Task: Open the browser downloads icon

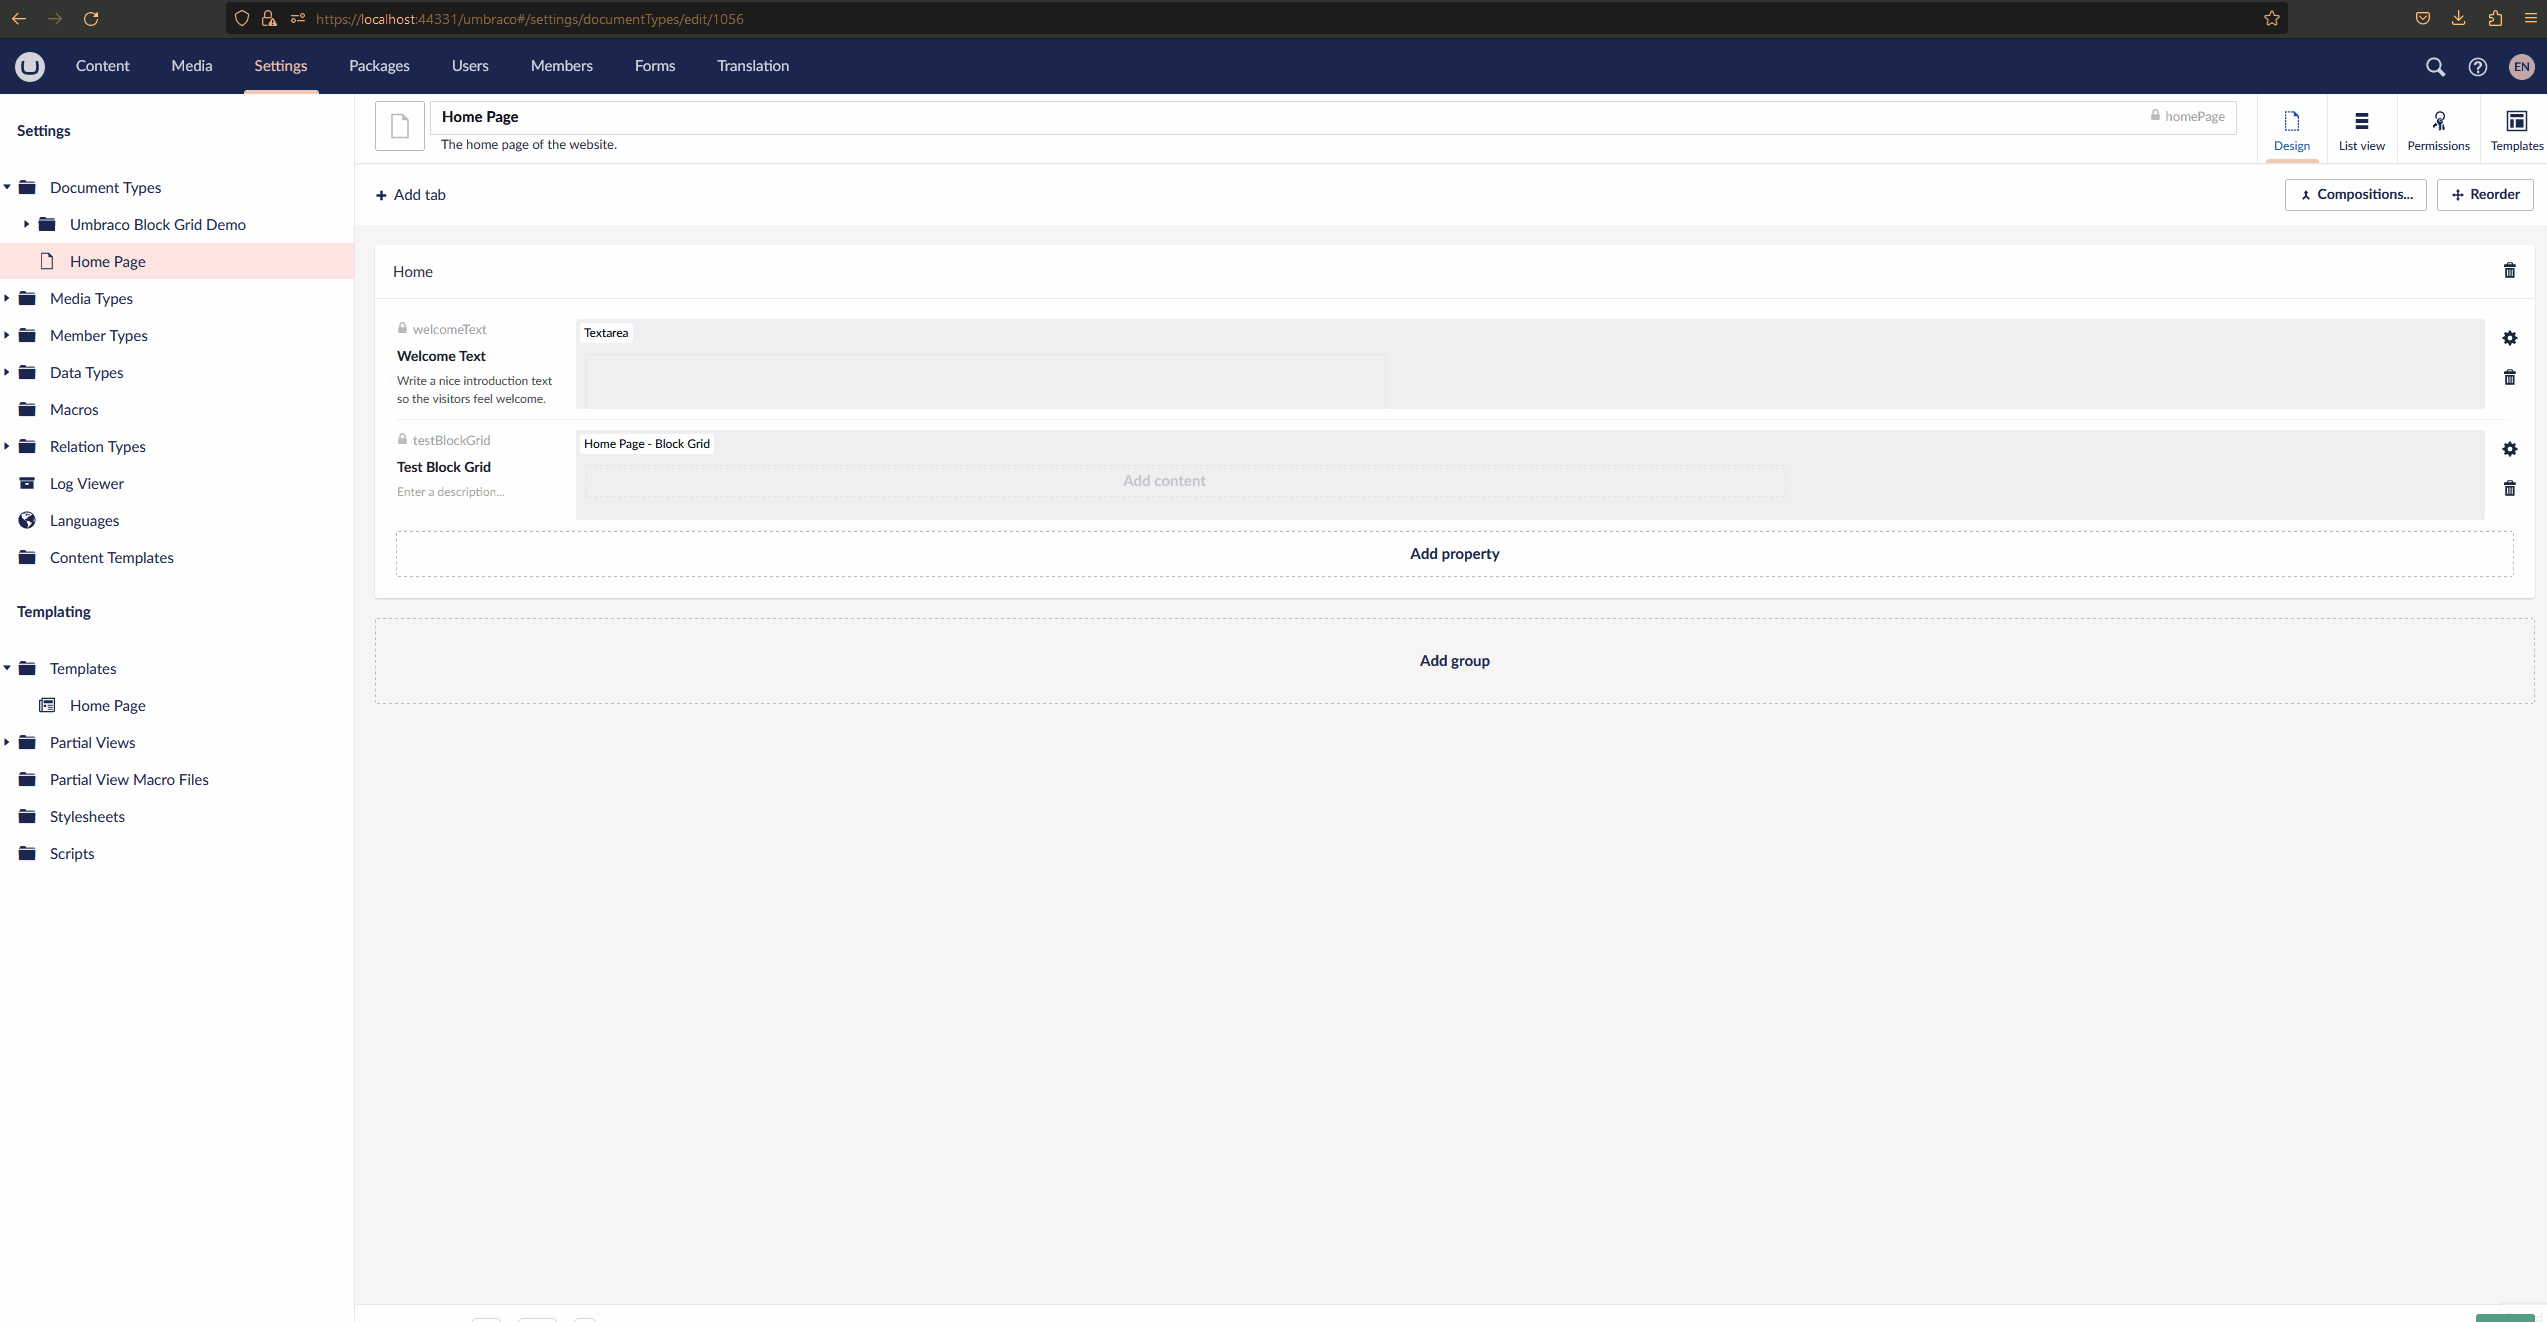Action: coord(2459,18)
